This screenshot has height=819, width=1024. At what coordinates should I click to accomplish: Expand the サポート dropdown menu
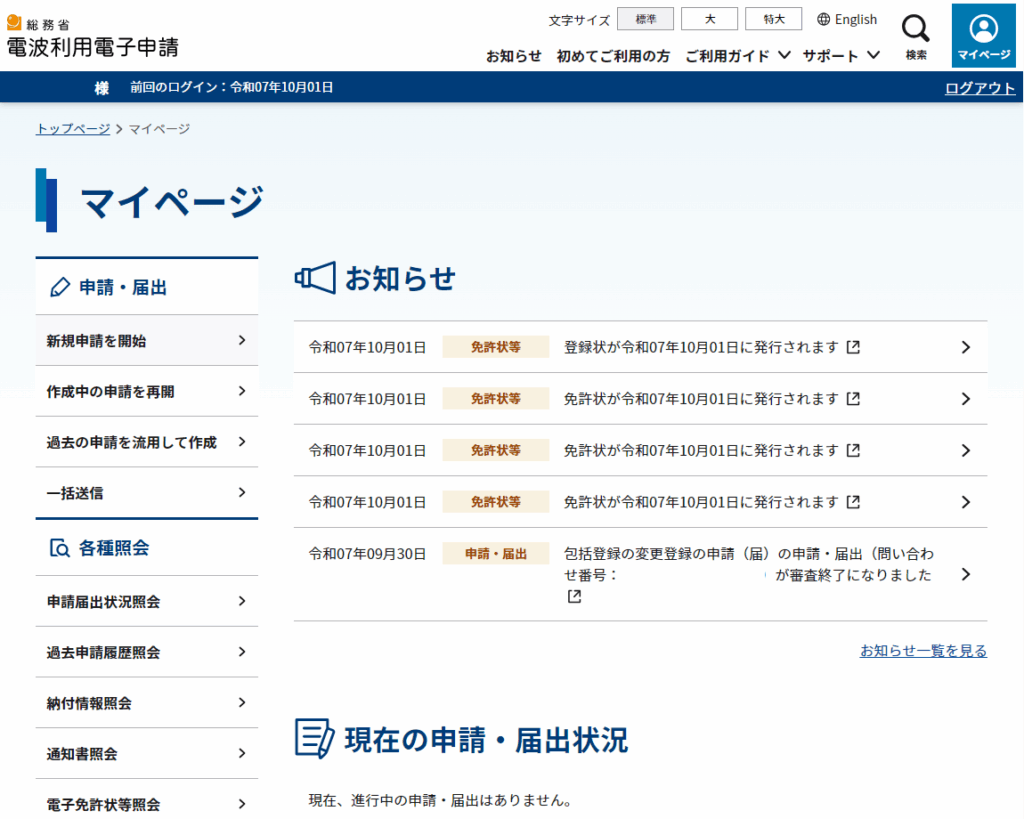tap(841, 56)
